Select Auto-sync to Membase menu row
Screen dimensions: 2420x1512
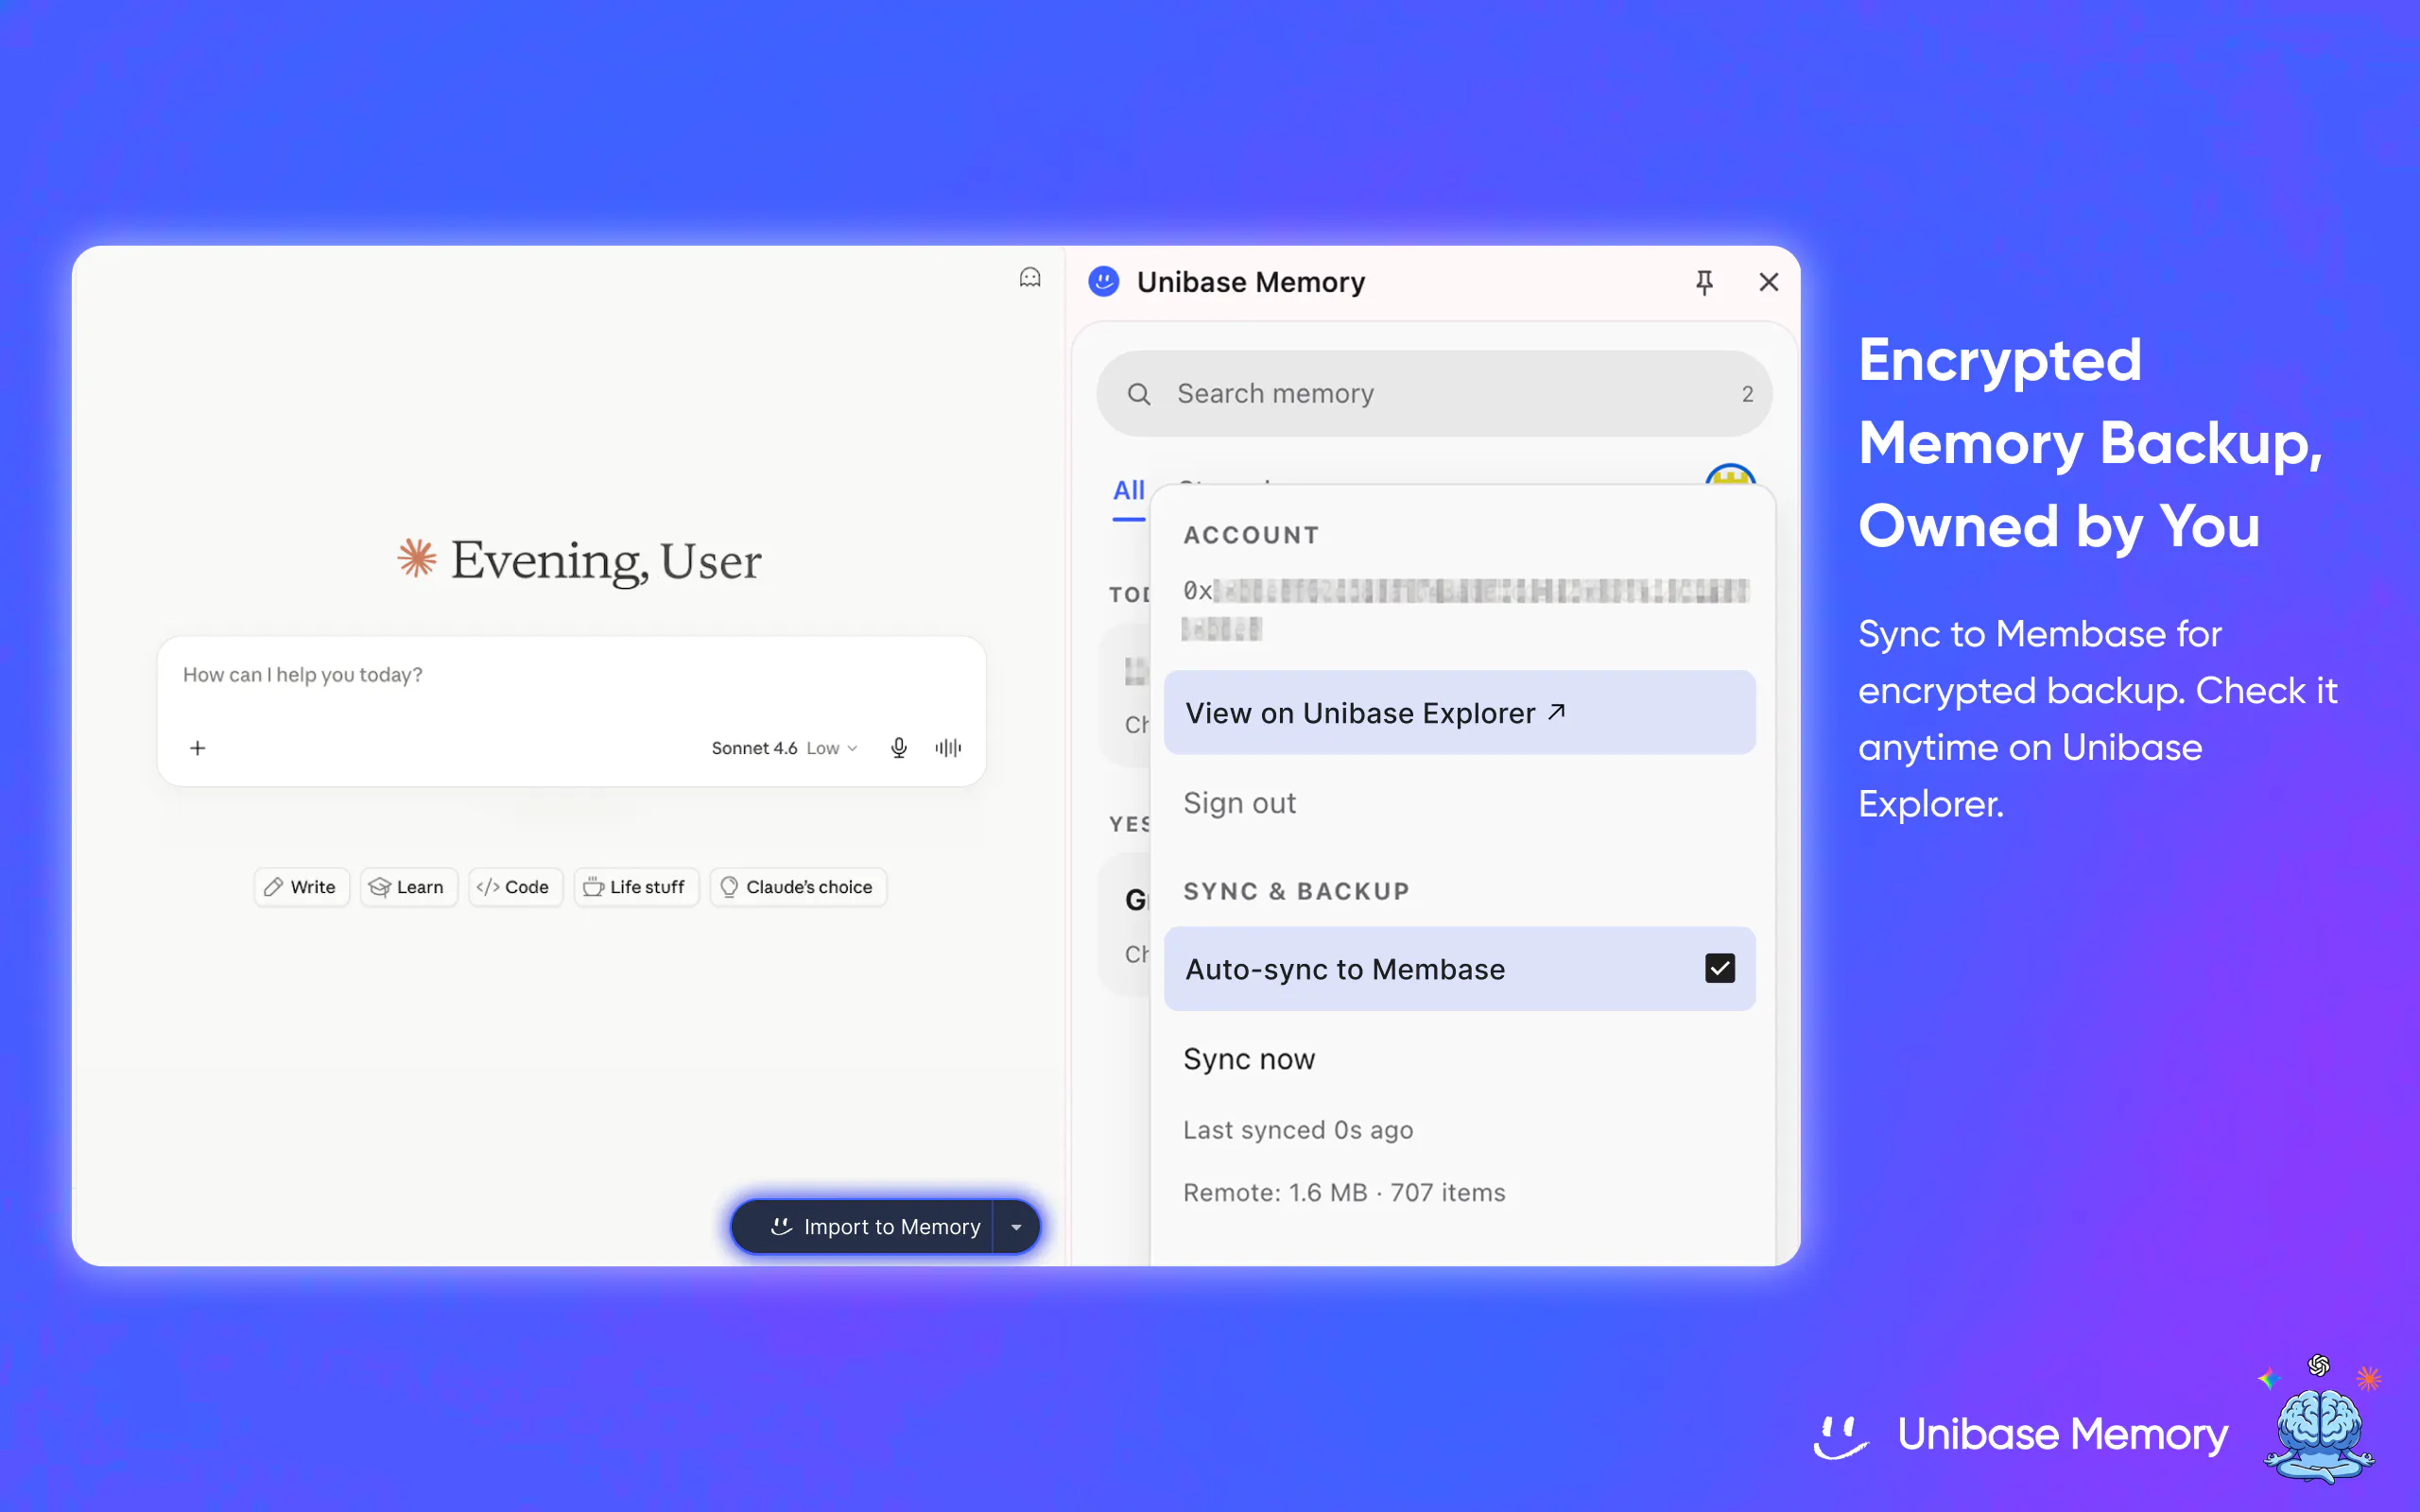point(1459,969)
